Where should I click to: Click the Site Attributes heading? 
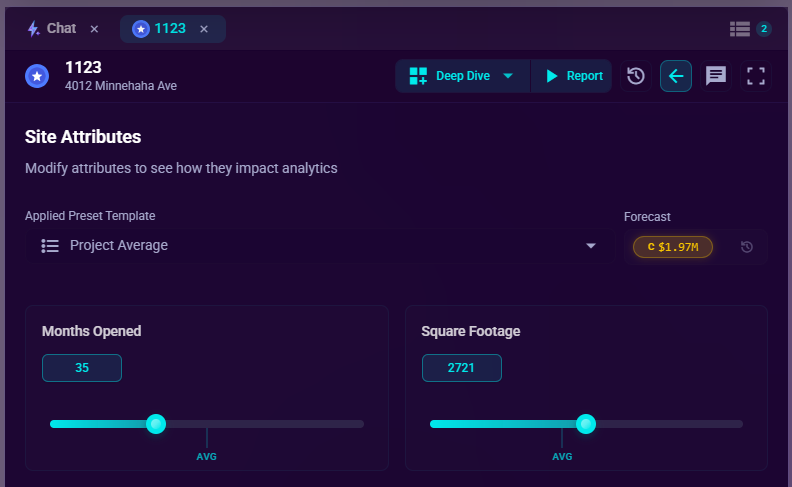point(83,137)
